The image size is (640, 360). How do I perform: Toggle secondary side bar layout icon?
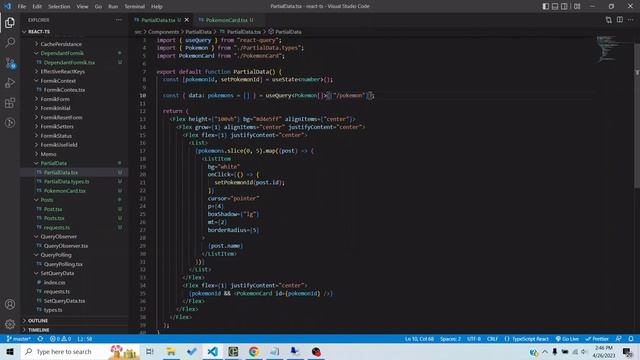564,6
